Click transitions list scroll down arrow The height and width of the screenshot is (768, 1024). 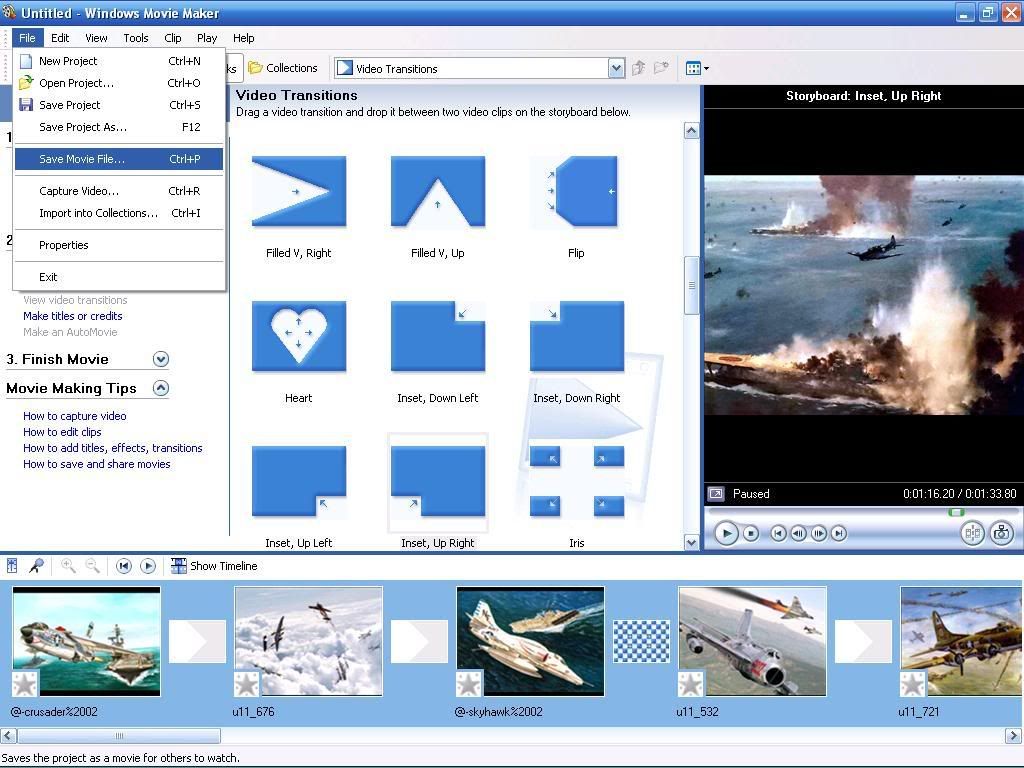(x=691, y=542)
